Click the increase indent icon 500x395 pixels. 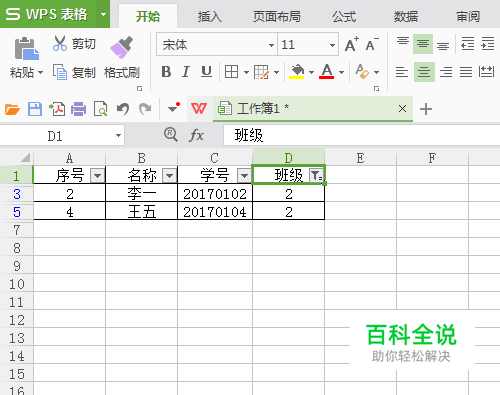click(x=488, y=44)
